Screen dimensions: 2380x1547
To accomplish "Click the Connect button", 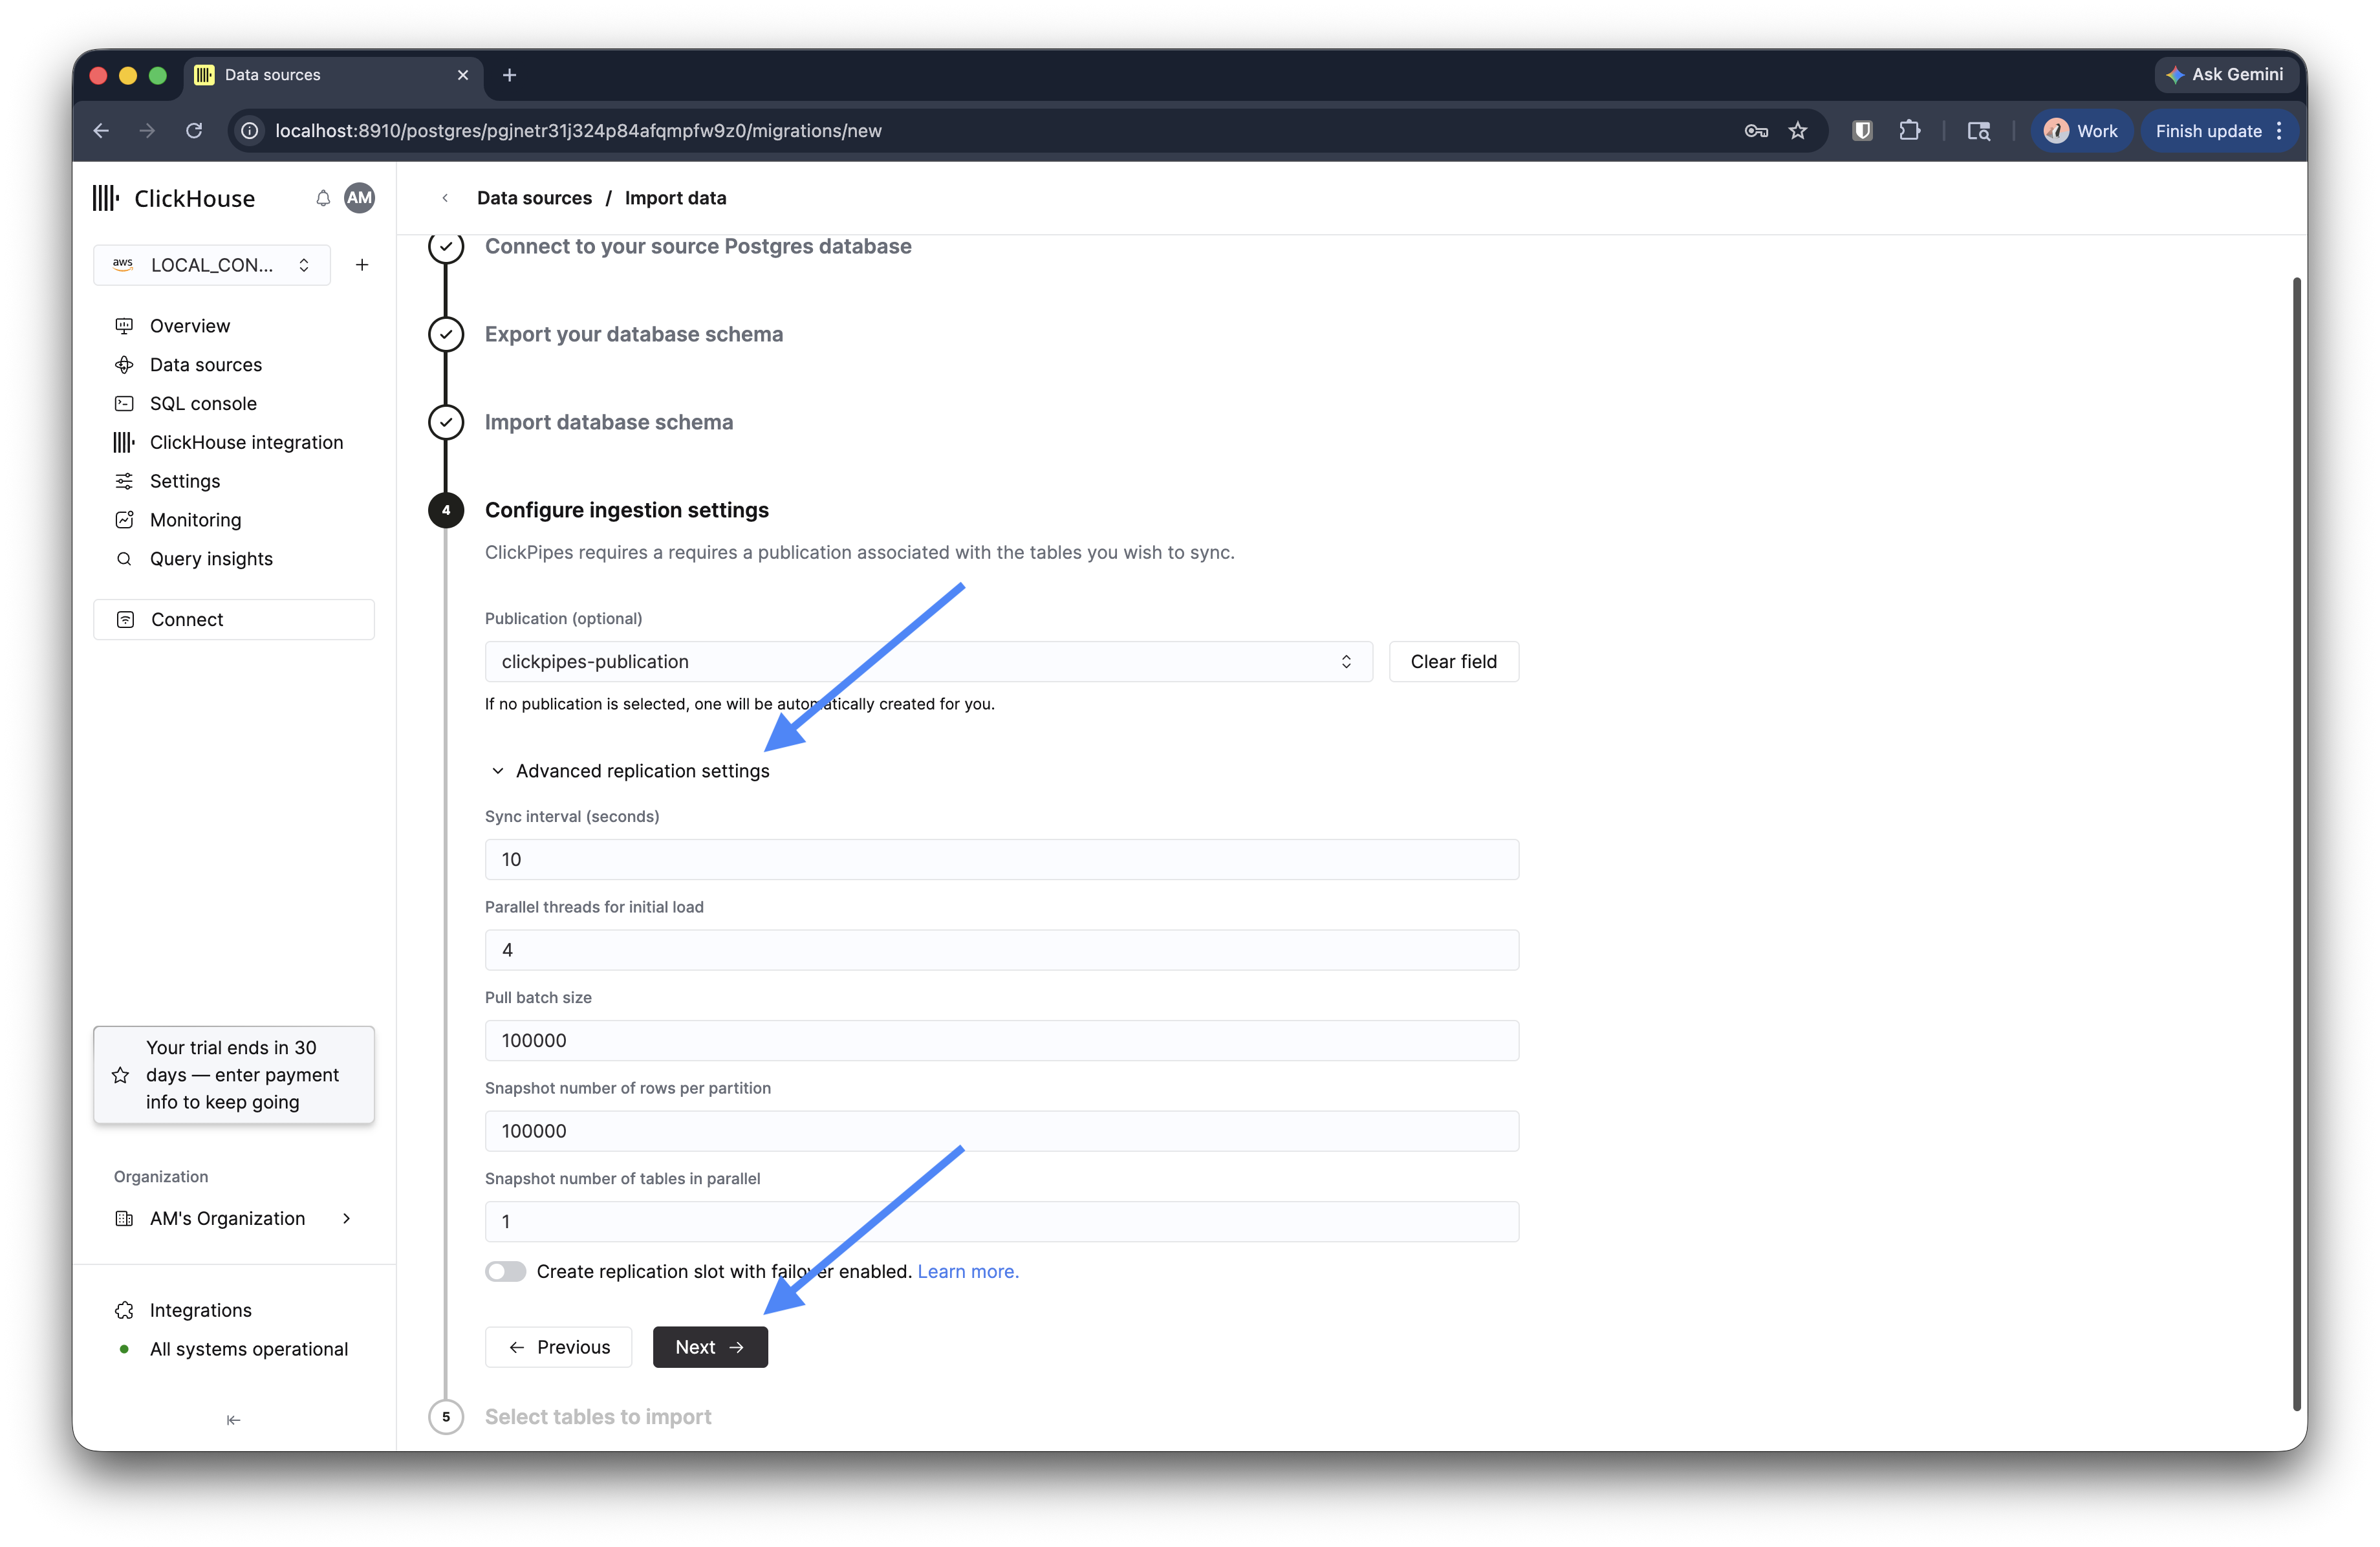I will (x=234, y=620).
